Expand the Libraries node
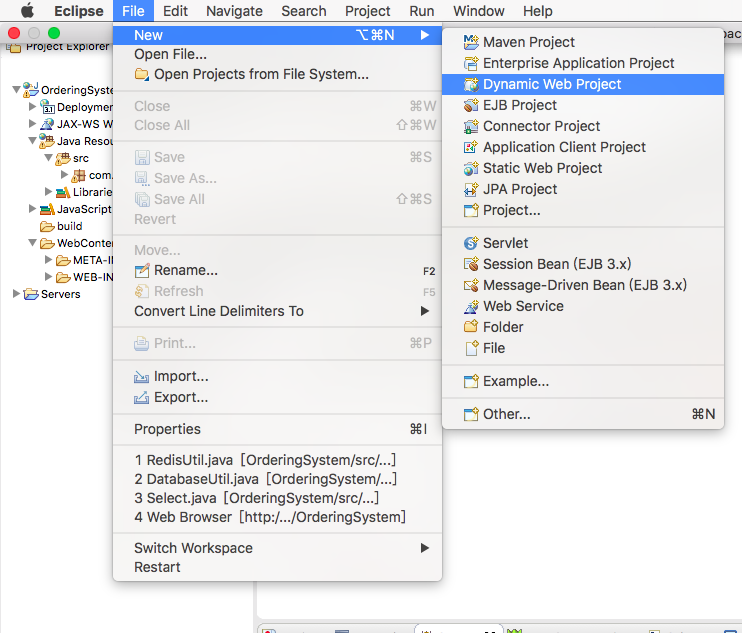The height and width of the screenshot is (633, 742). 48,192
